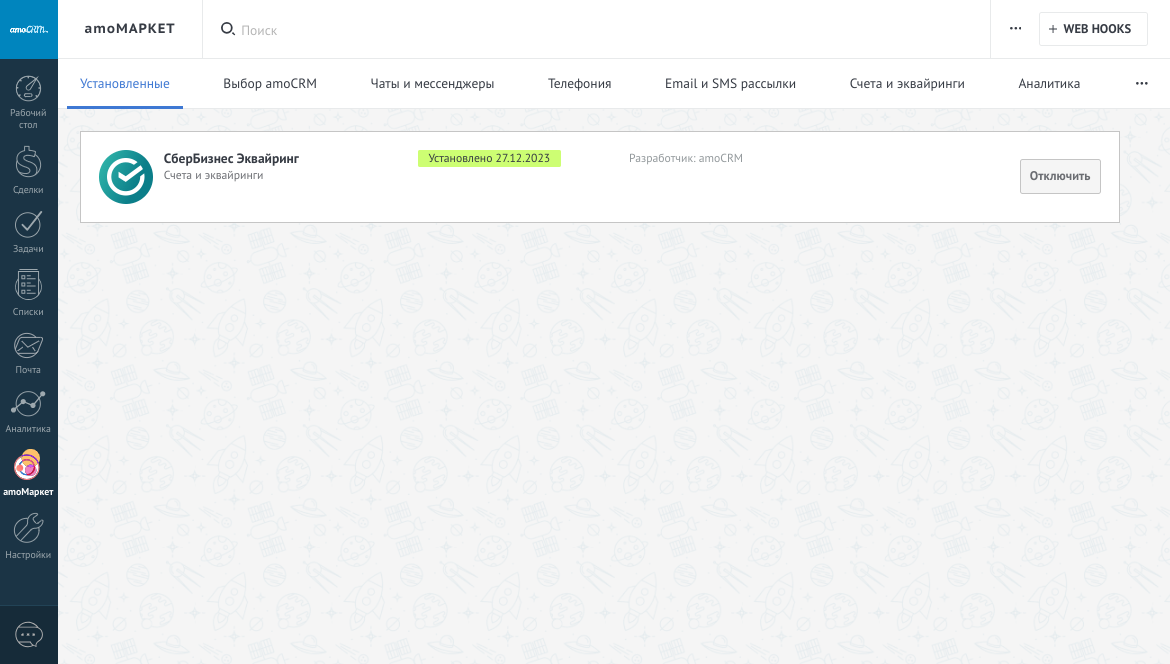The width and height of the screenshot is (1170, 664).
Task: Open Настройки wrench icon
Action: click(x=28, y=529)
